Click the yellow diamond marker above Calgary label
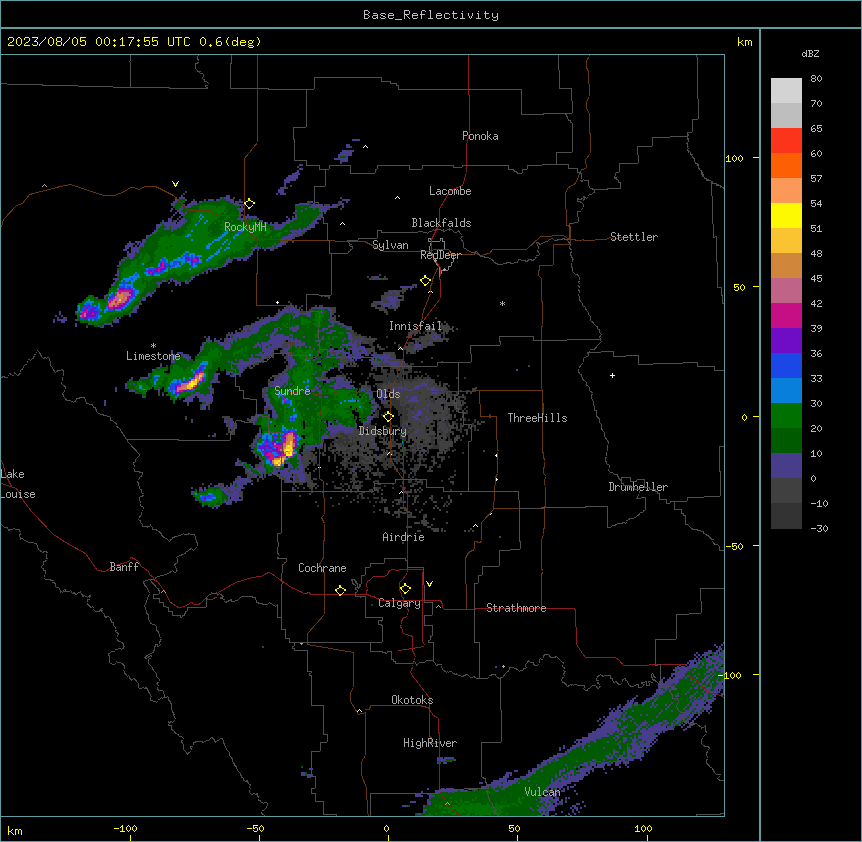 coord(405,589)
